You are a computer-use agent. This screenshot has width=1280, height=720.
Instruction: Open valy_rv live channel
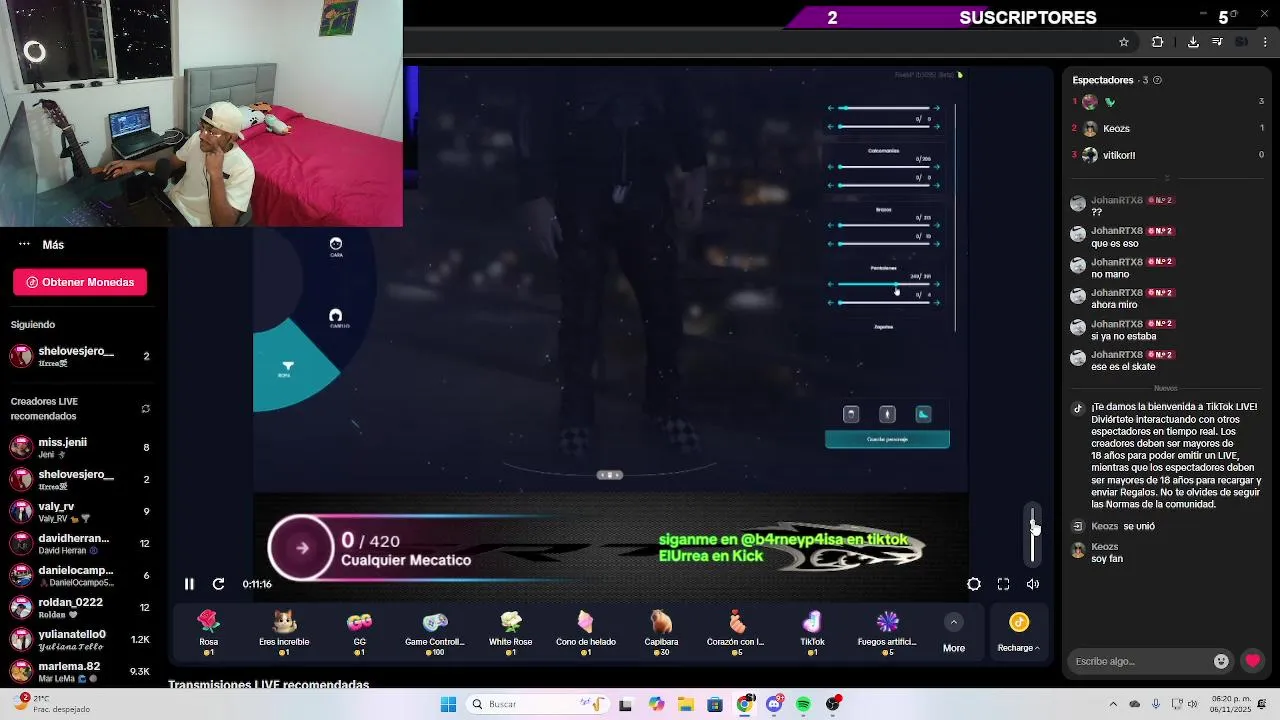(x=80, y=511)
